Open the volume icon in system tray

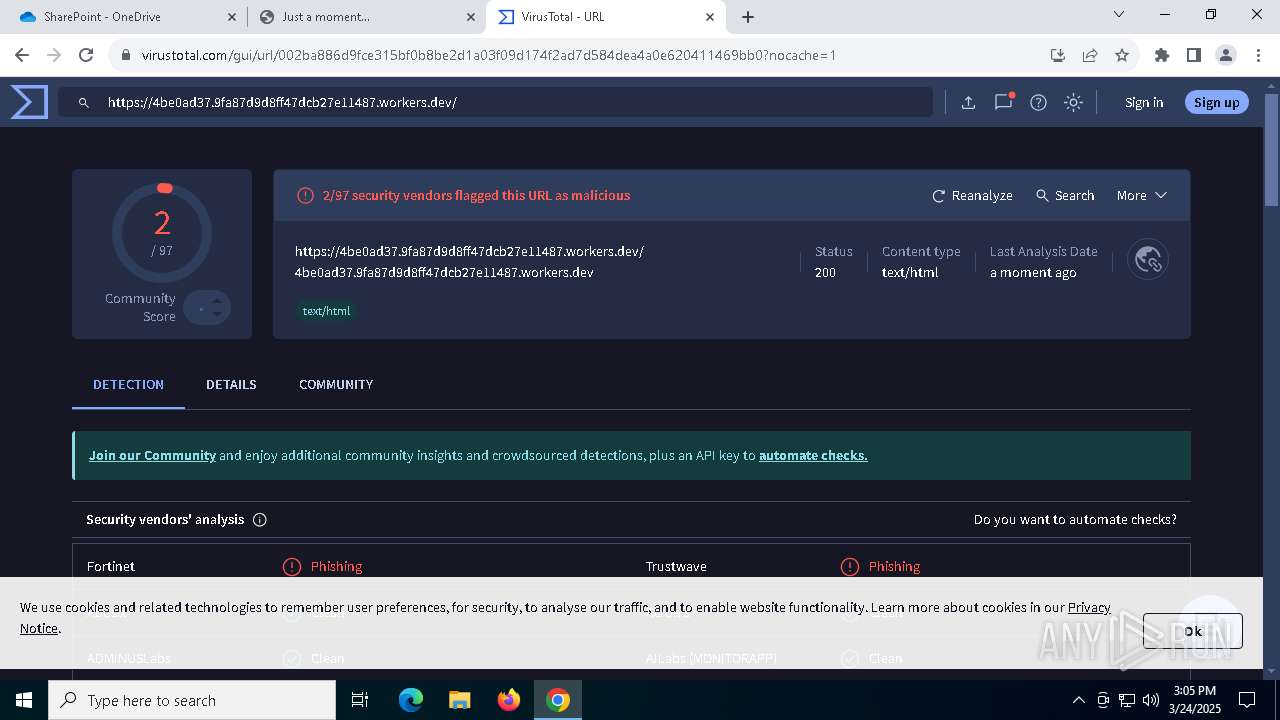point(1151,700)
